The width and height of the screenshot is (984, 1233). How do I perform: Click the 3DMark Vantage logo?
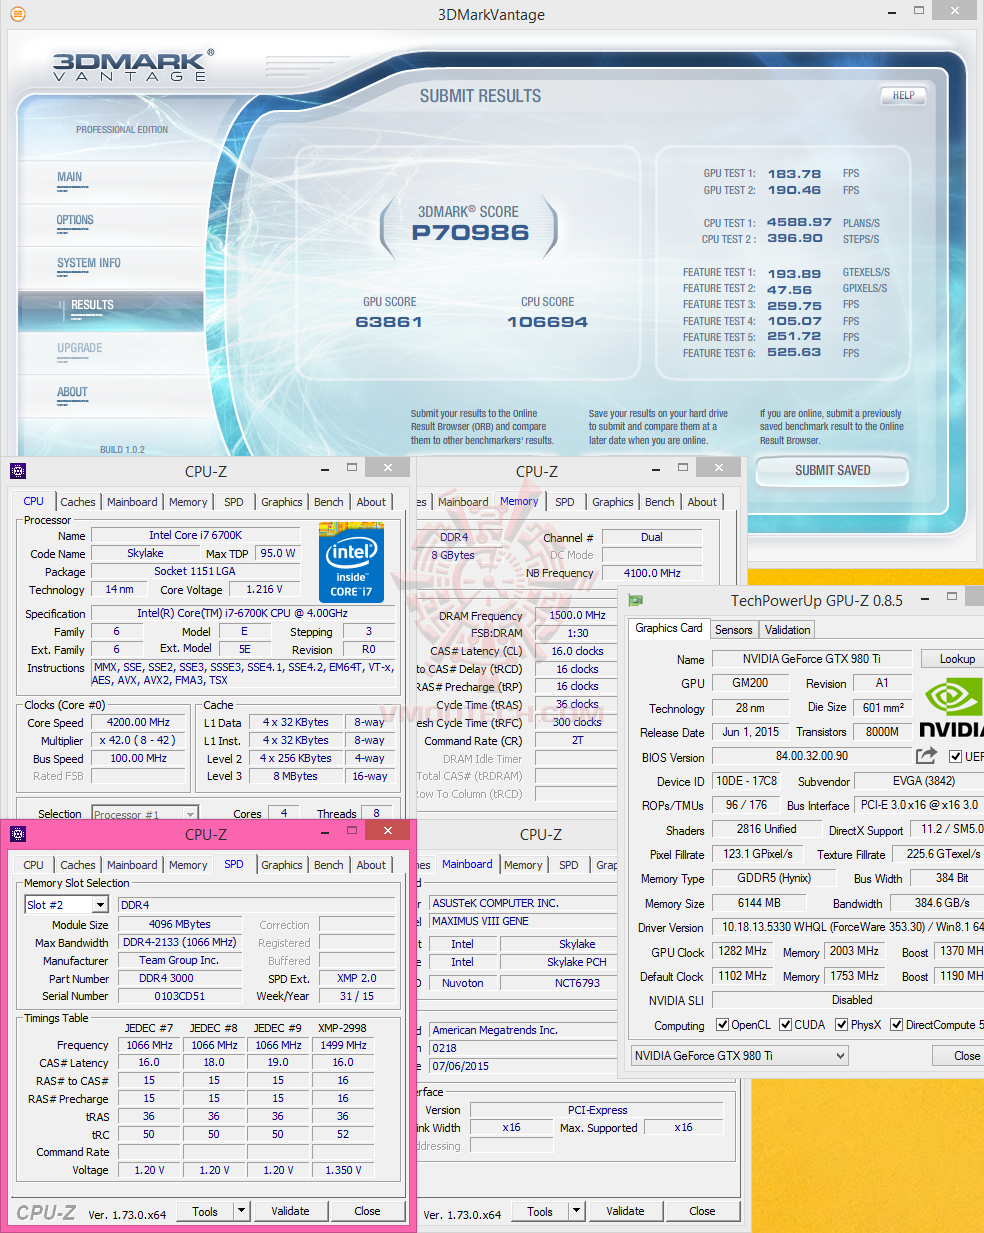coord(133,66)
